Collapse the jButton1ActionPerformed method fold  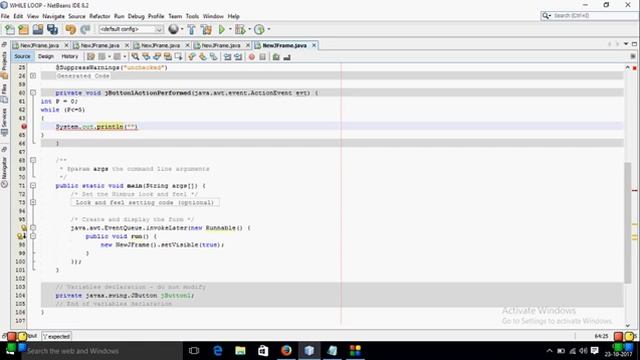click(33, 93)
